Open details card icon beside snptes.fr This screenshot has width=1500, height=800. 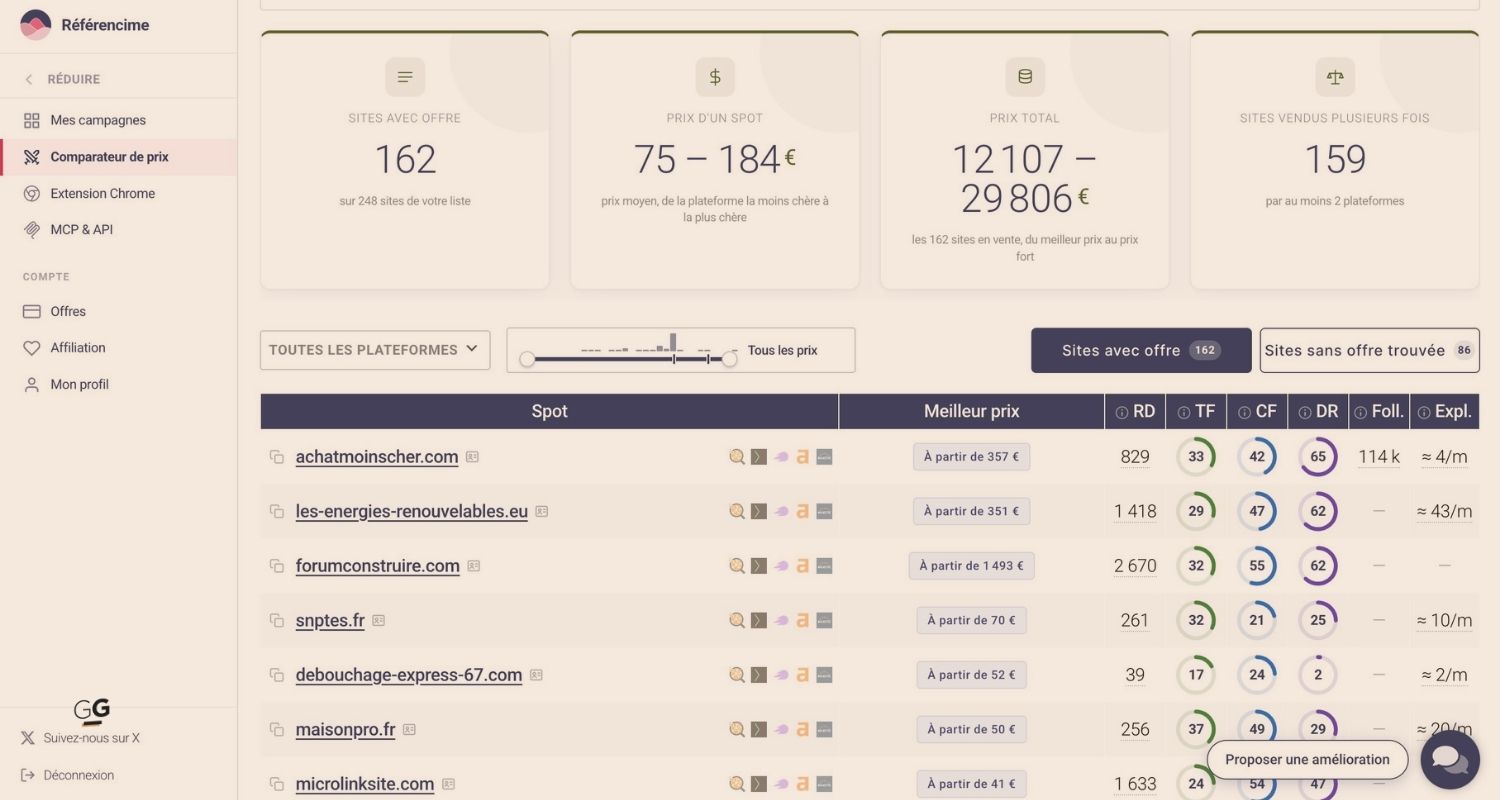378,621
